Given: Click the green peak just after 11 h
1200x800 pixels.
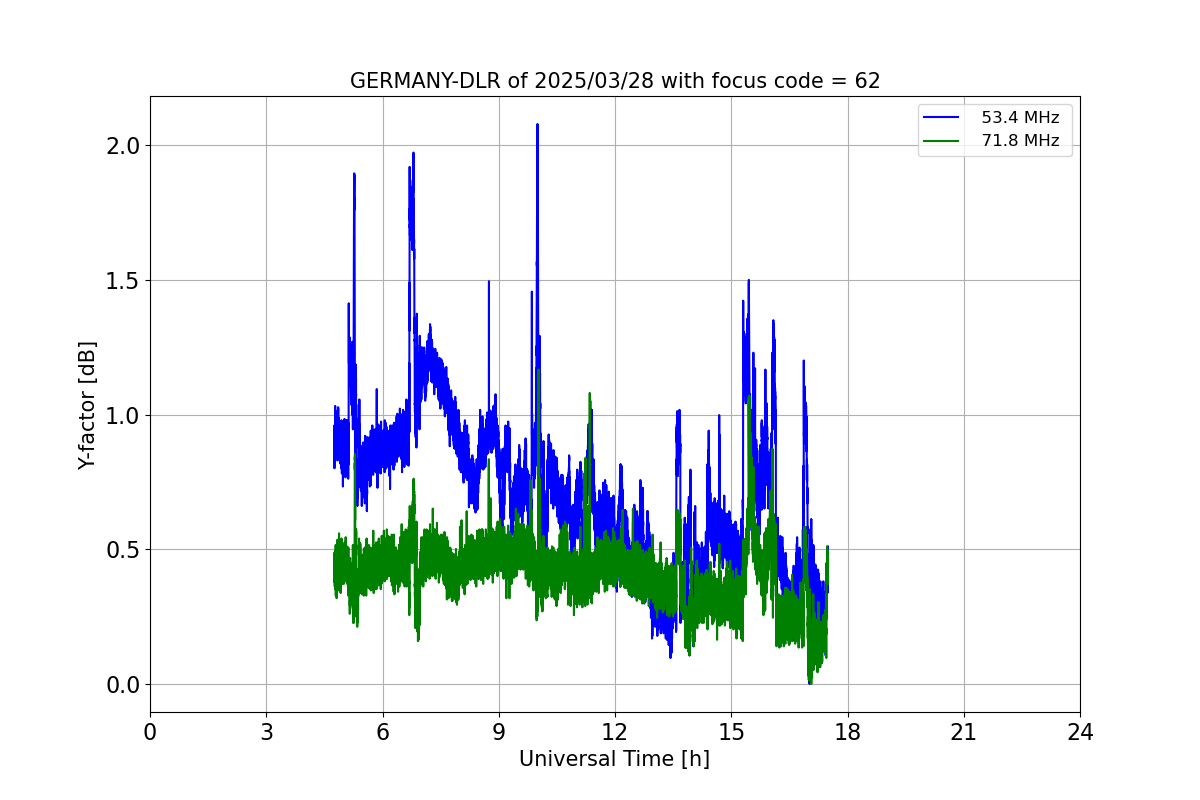Looking at the screenshot, I should coord(590,394).
